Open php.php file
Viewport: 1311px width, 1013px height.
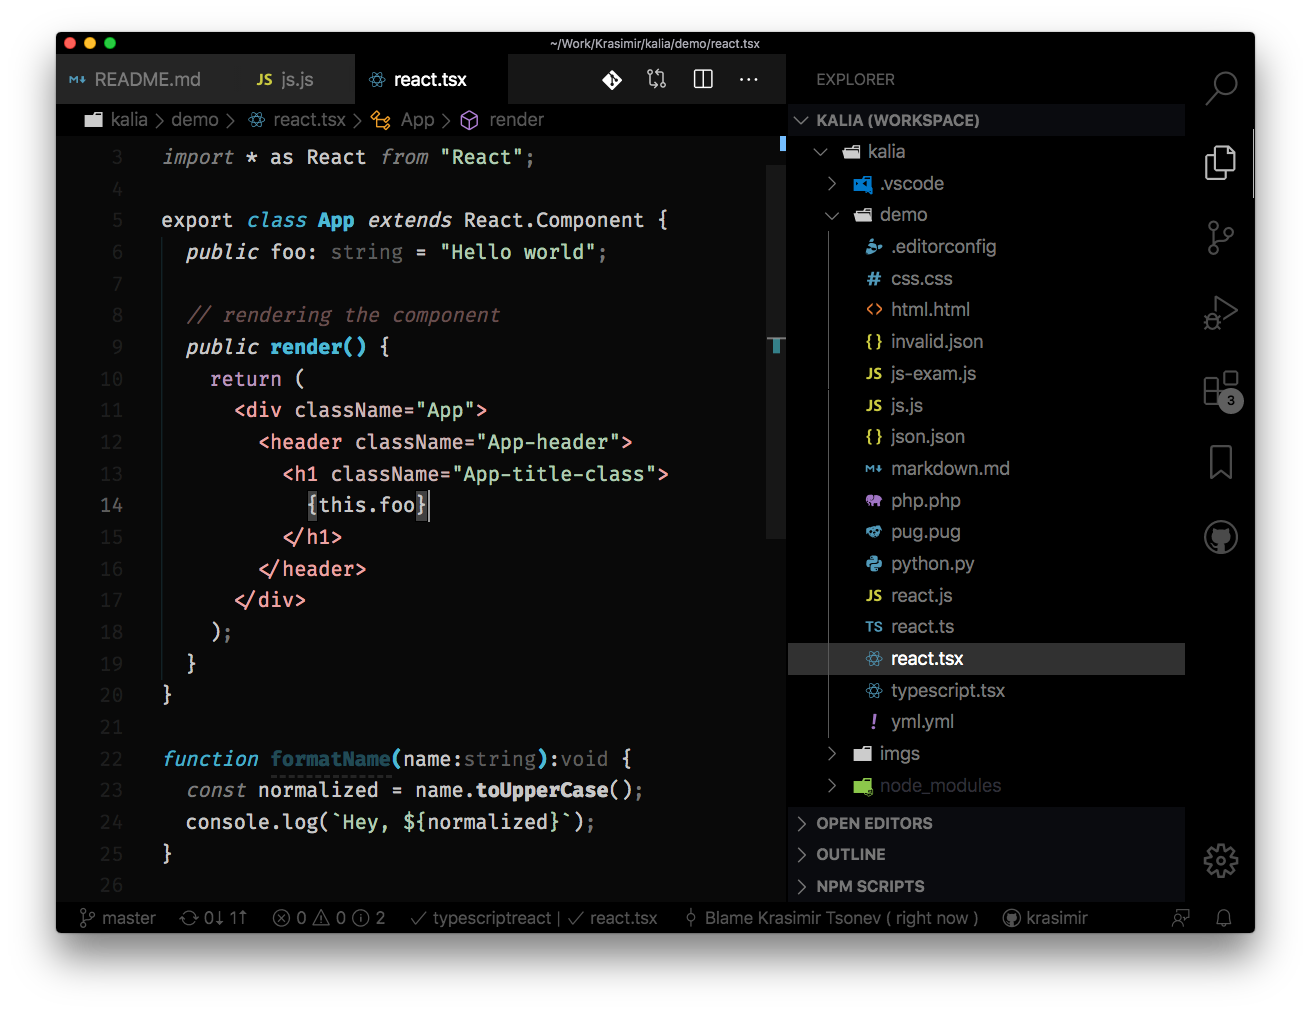click(x=986, y=501)
